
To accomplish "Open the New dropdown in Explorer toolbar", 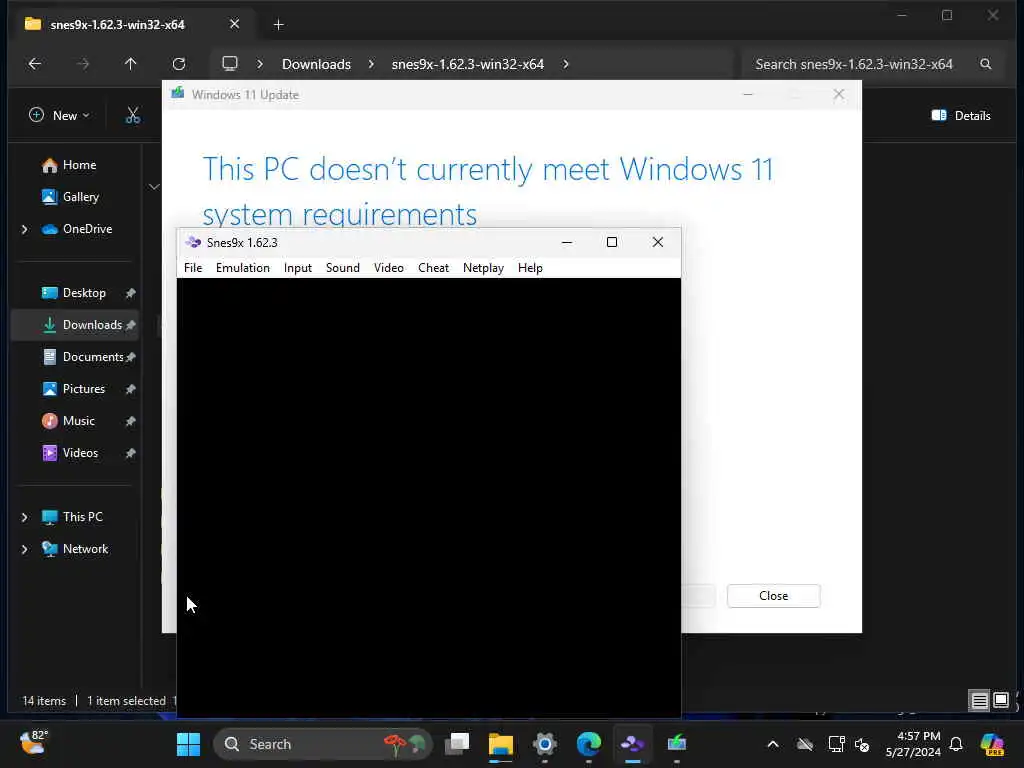I will (59, 116).
